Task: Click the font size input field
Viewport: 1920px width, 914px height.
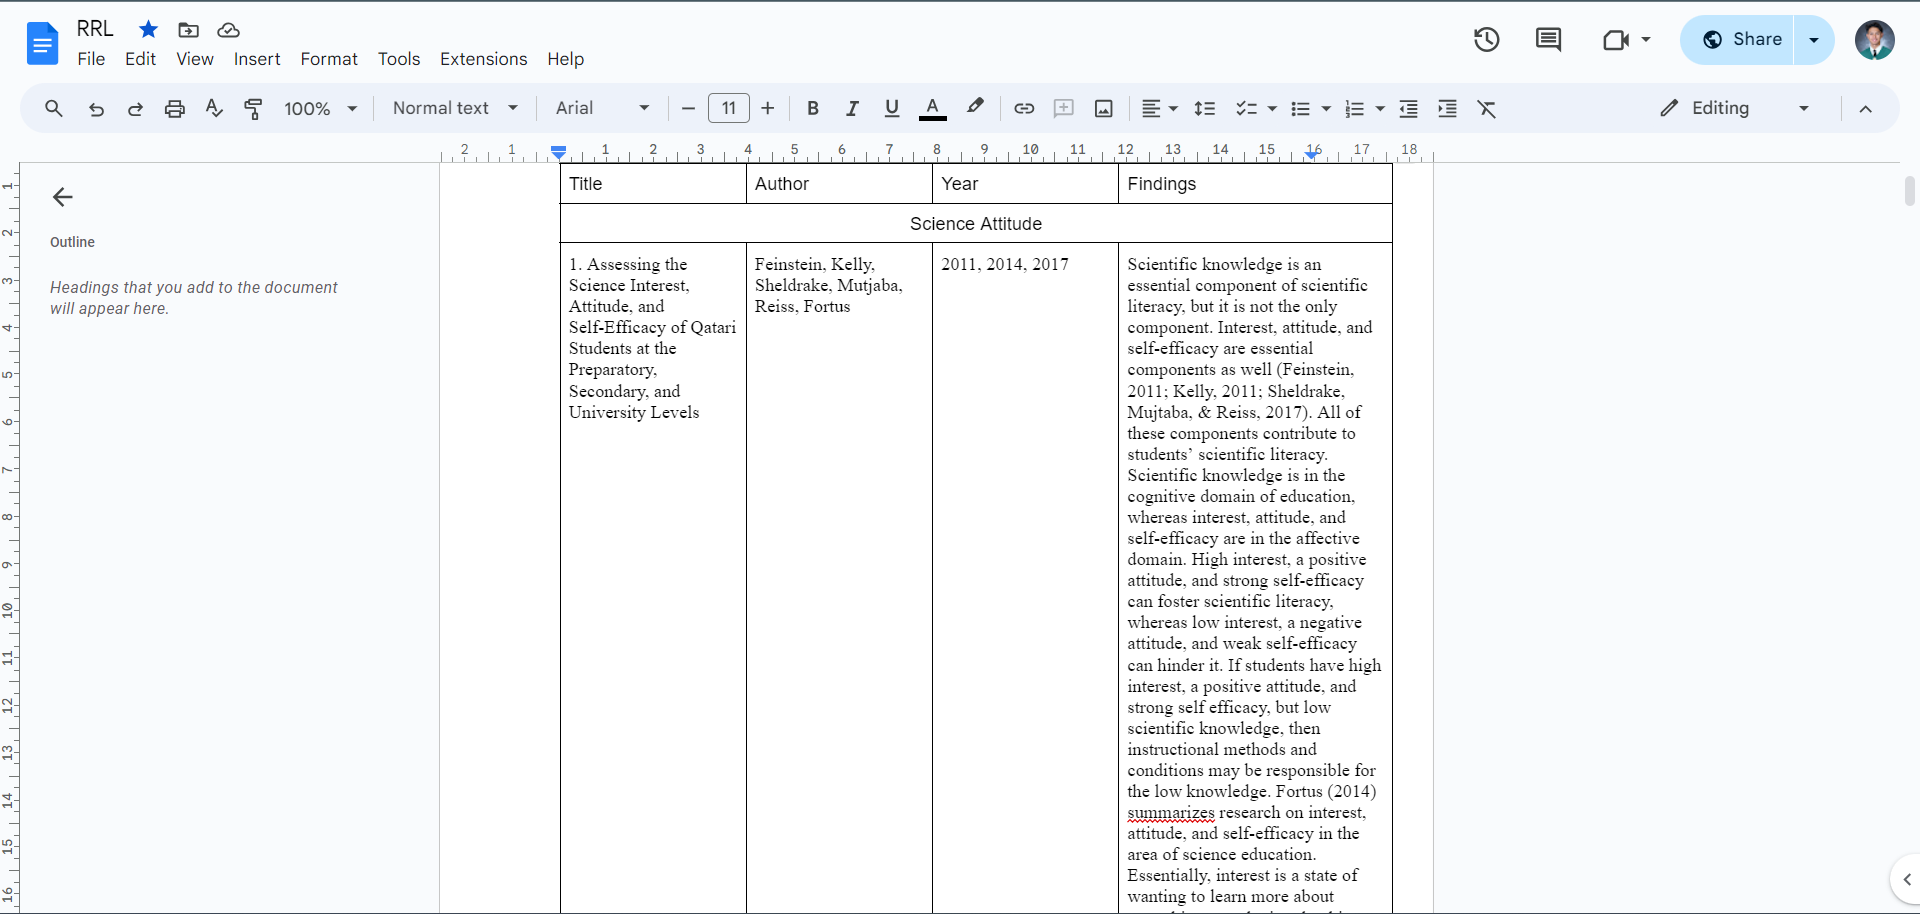Action: tap(729, 108)
